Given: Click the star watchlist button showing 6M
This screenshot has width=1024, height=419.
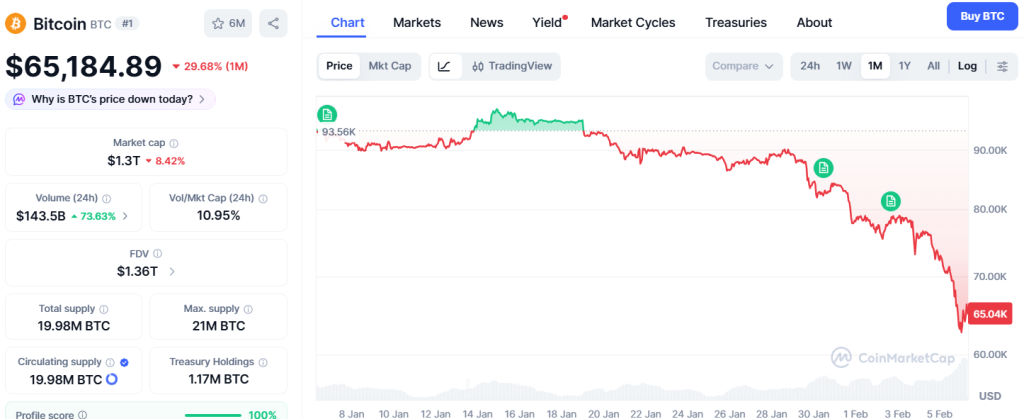Looking at the screenshot, I should tap(228, 23).
